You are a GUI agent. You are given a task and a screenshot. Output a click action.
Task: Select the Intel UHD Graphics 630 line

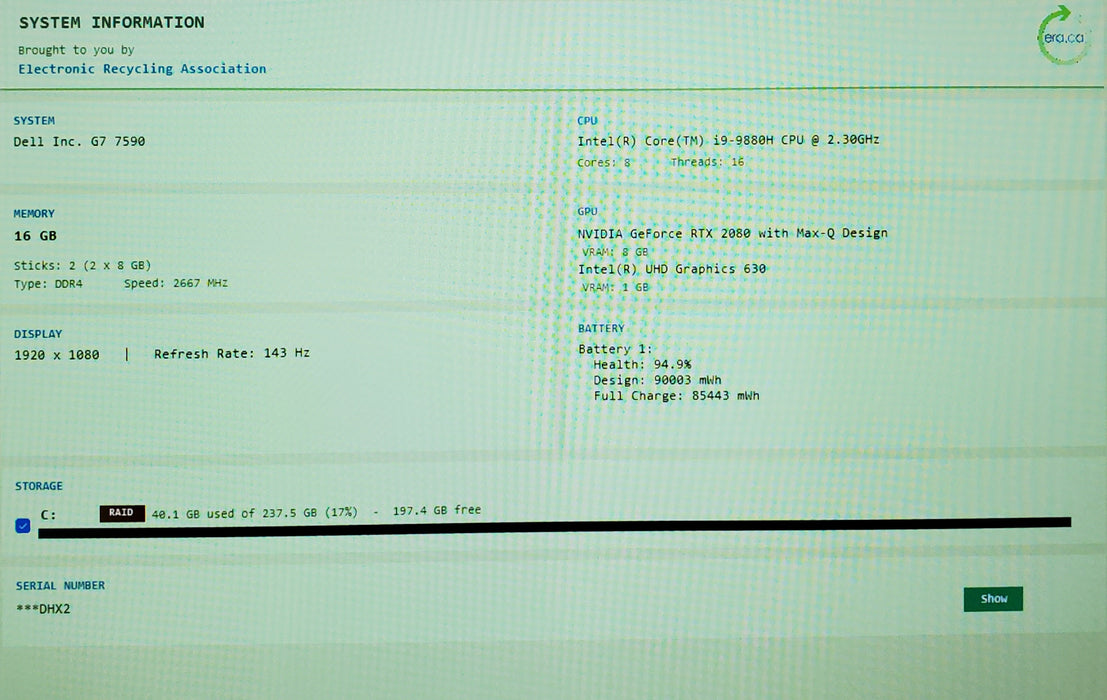point(671,269)
